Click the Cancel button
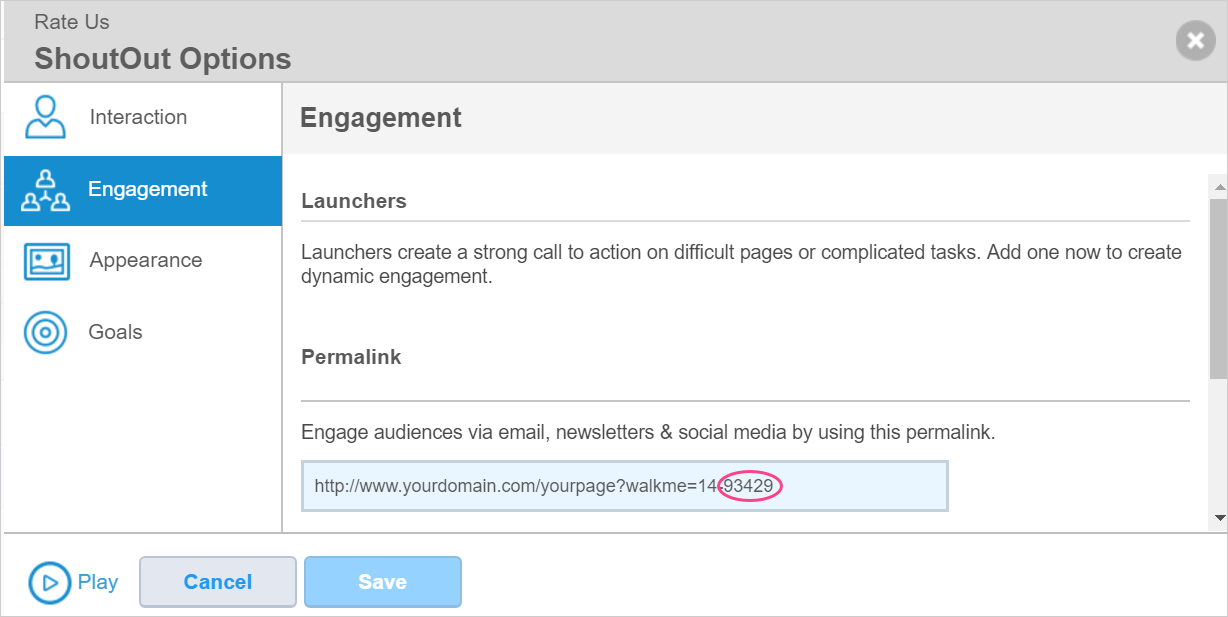 (218, 582)
